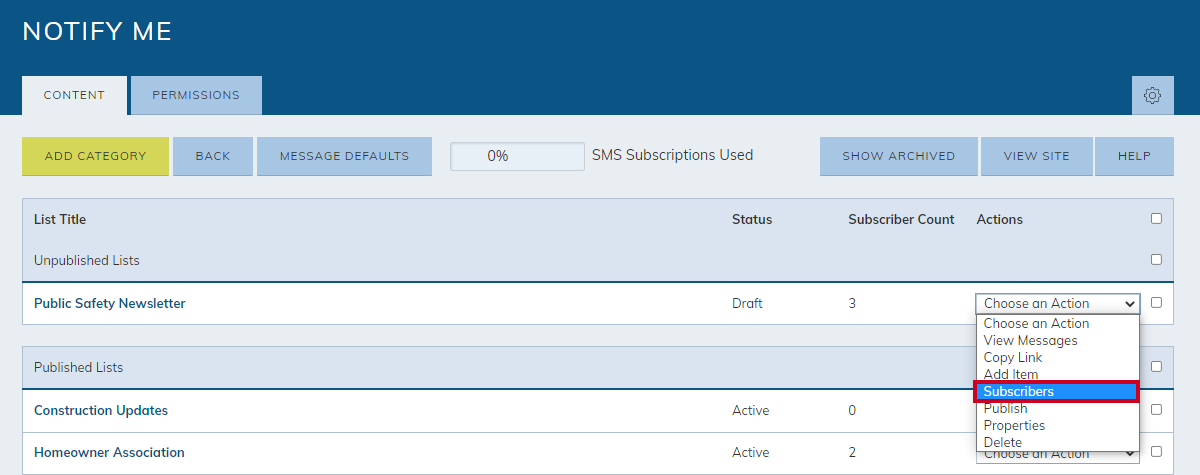Screen dimensions: 1200x475
Task: Click the Draft status of Public Safety Newsletter
Action: tap(747, 303)
